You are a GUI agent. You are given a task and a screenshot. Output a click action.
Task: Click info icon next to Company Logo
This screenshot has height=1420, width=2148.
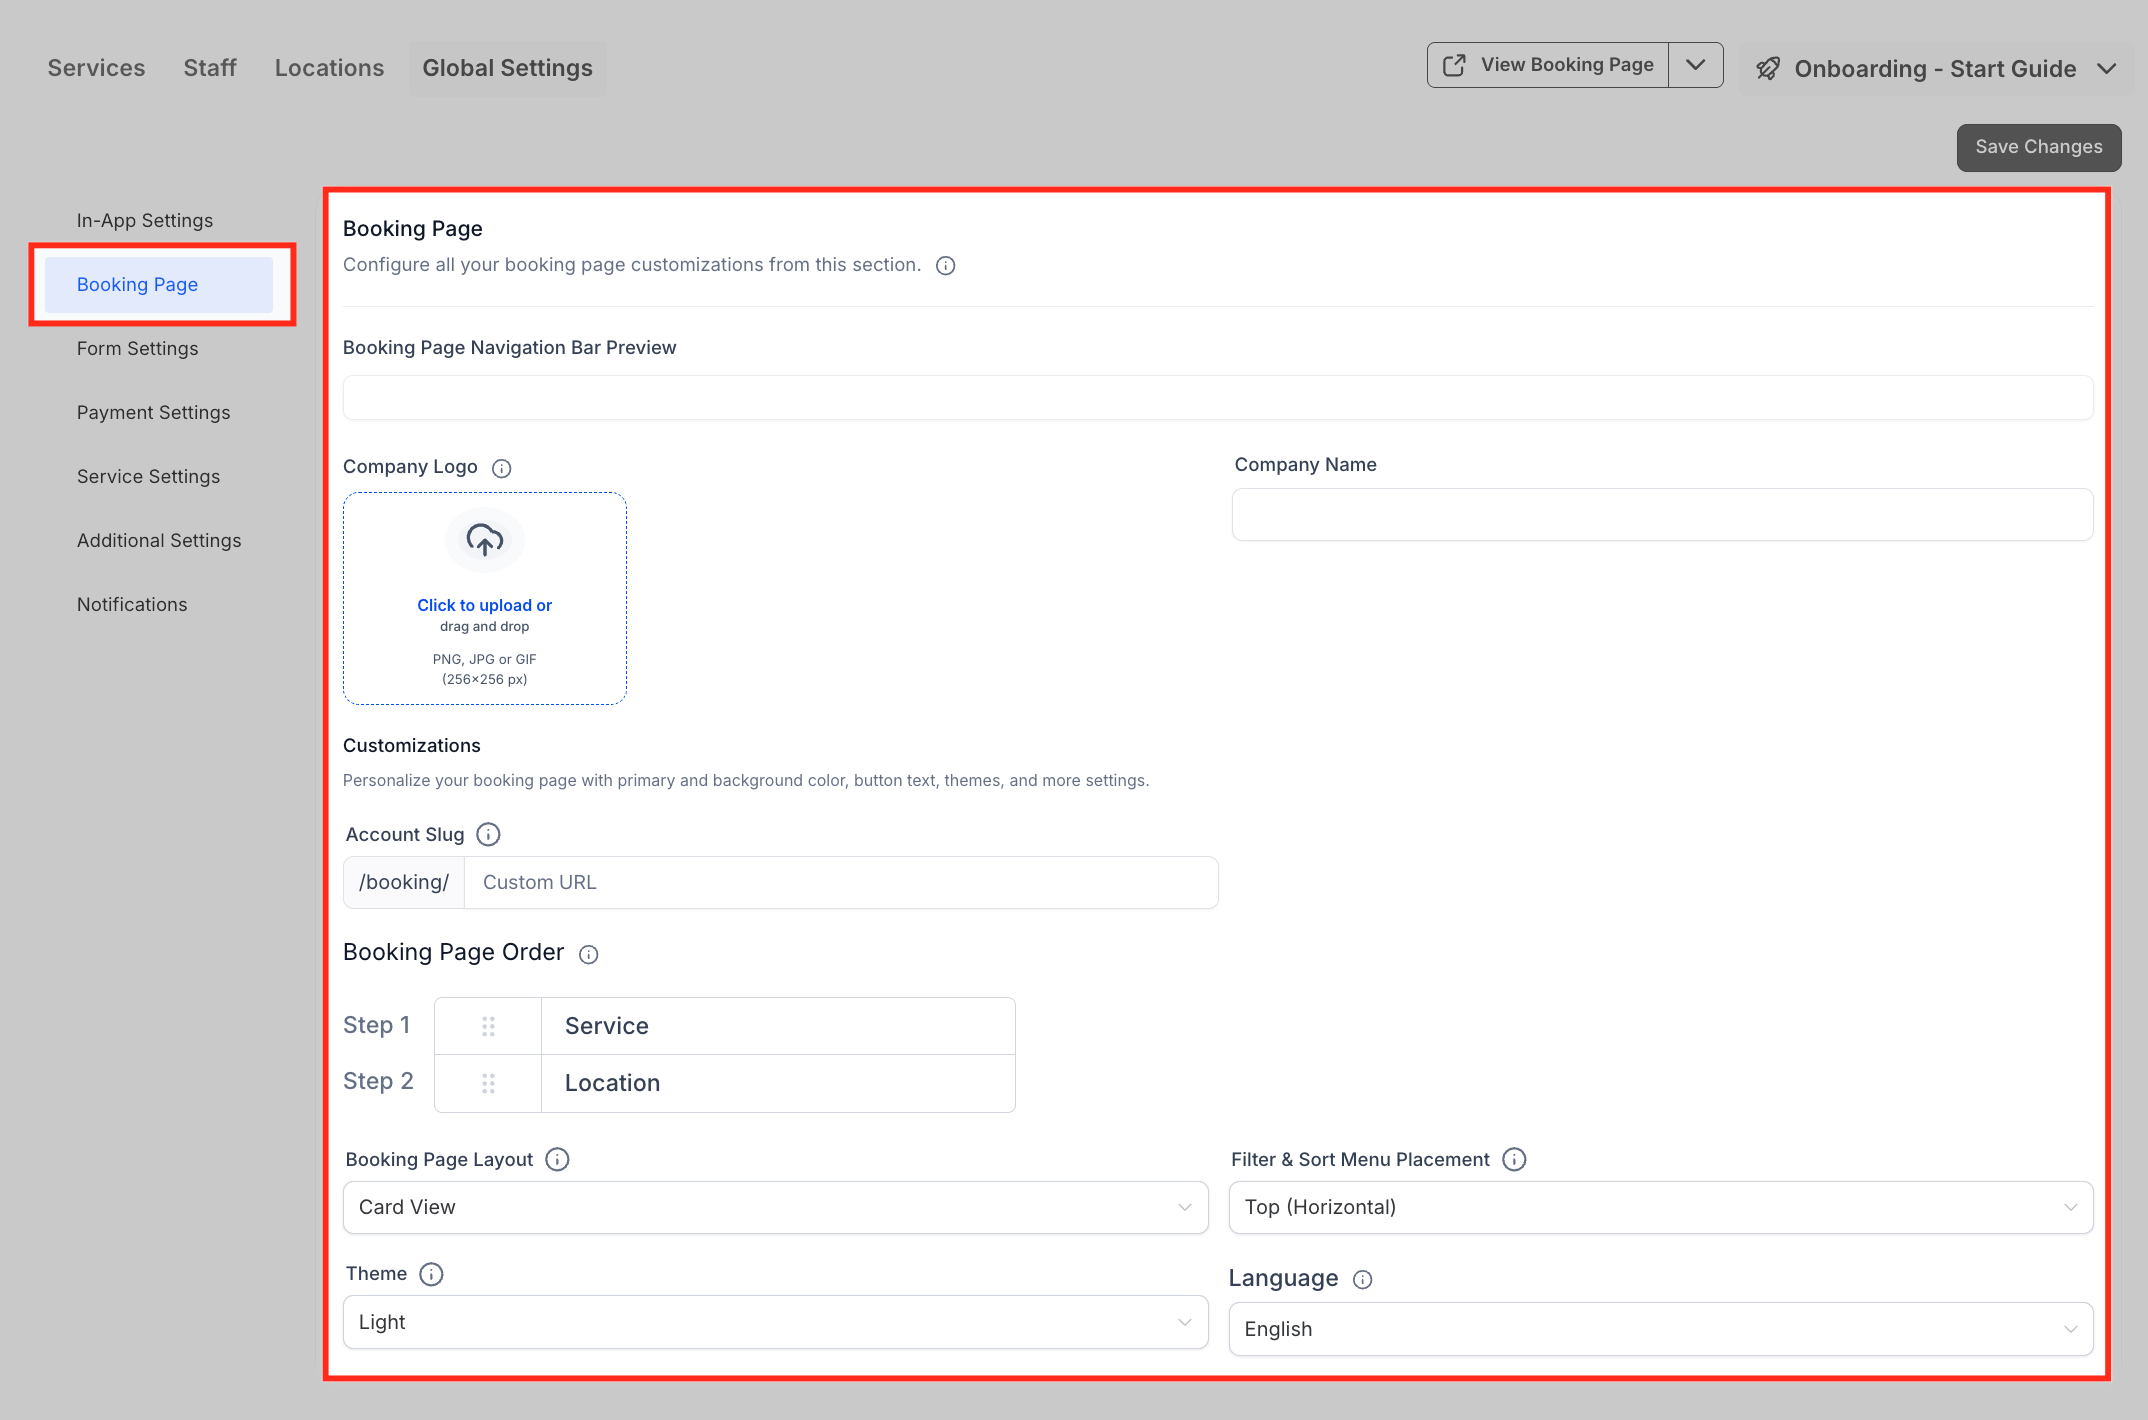coord(502,468)
